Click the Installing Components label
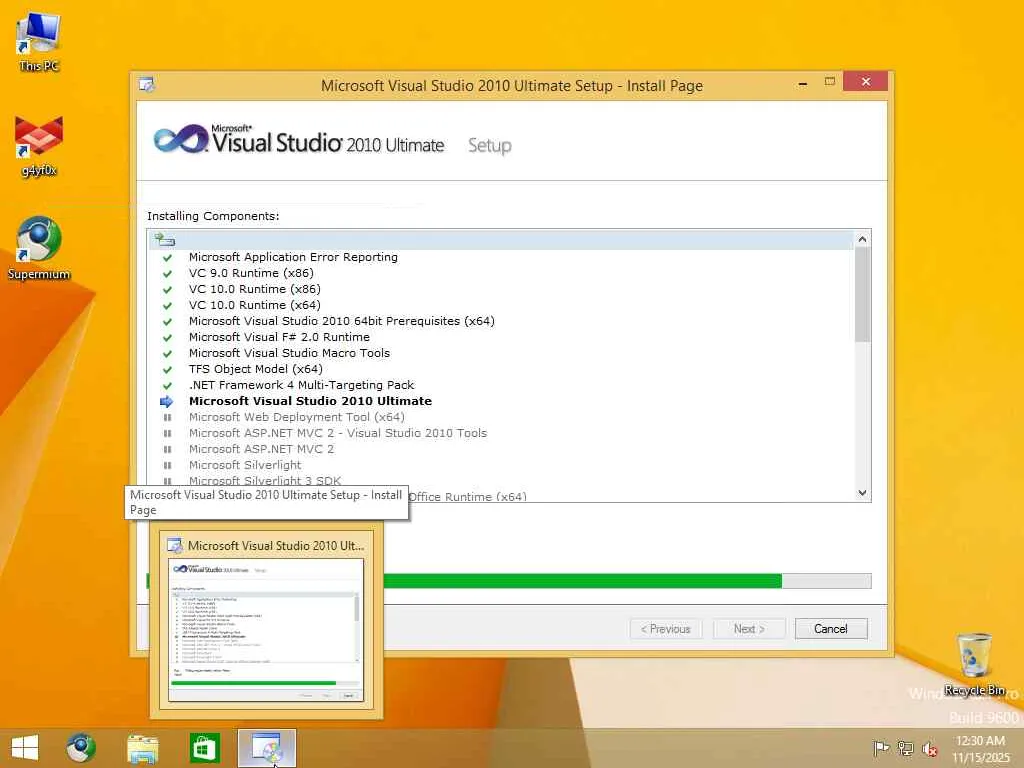1024x768 pixels. point(213,216)
